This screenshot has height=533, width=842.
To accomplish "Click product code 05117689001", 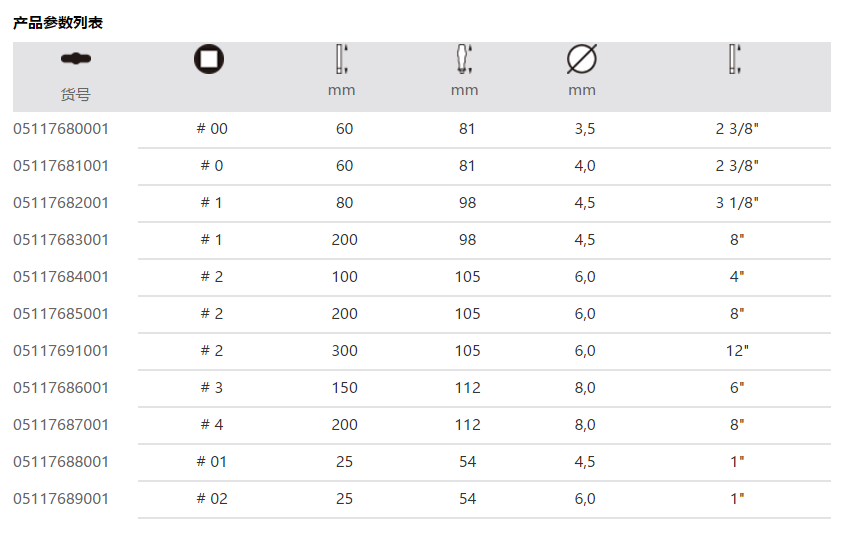I will pos(61,499).
